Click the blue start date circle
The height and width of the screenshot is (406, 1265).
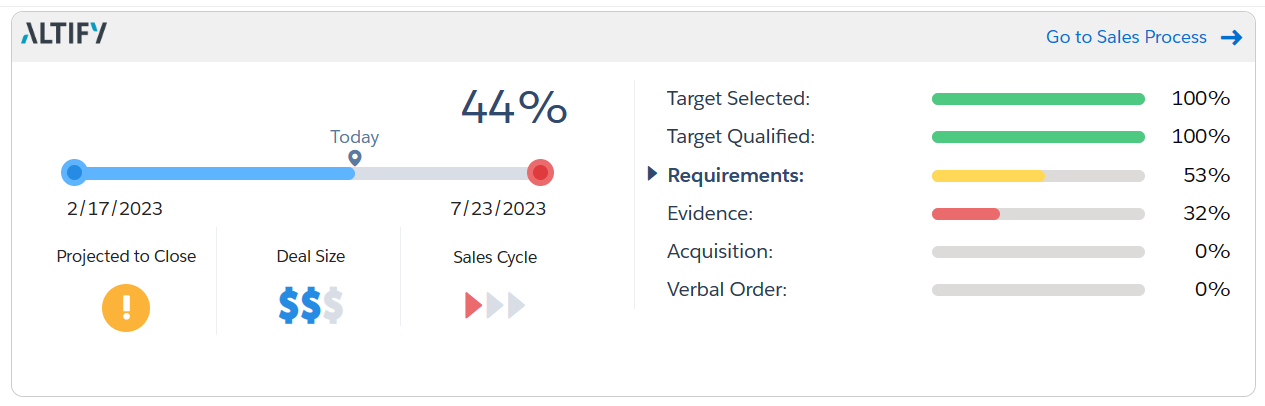(74, 173)
